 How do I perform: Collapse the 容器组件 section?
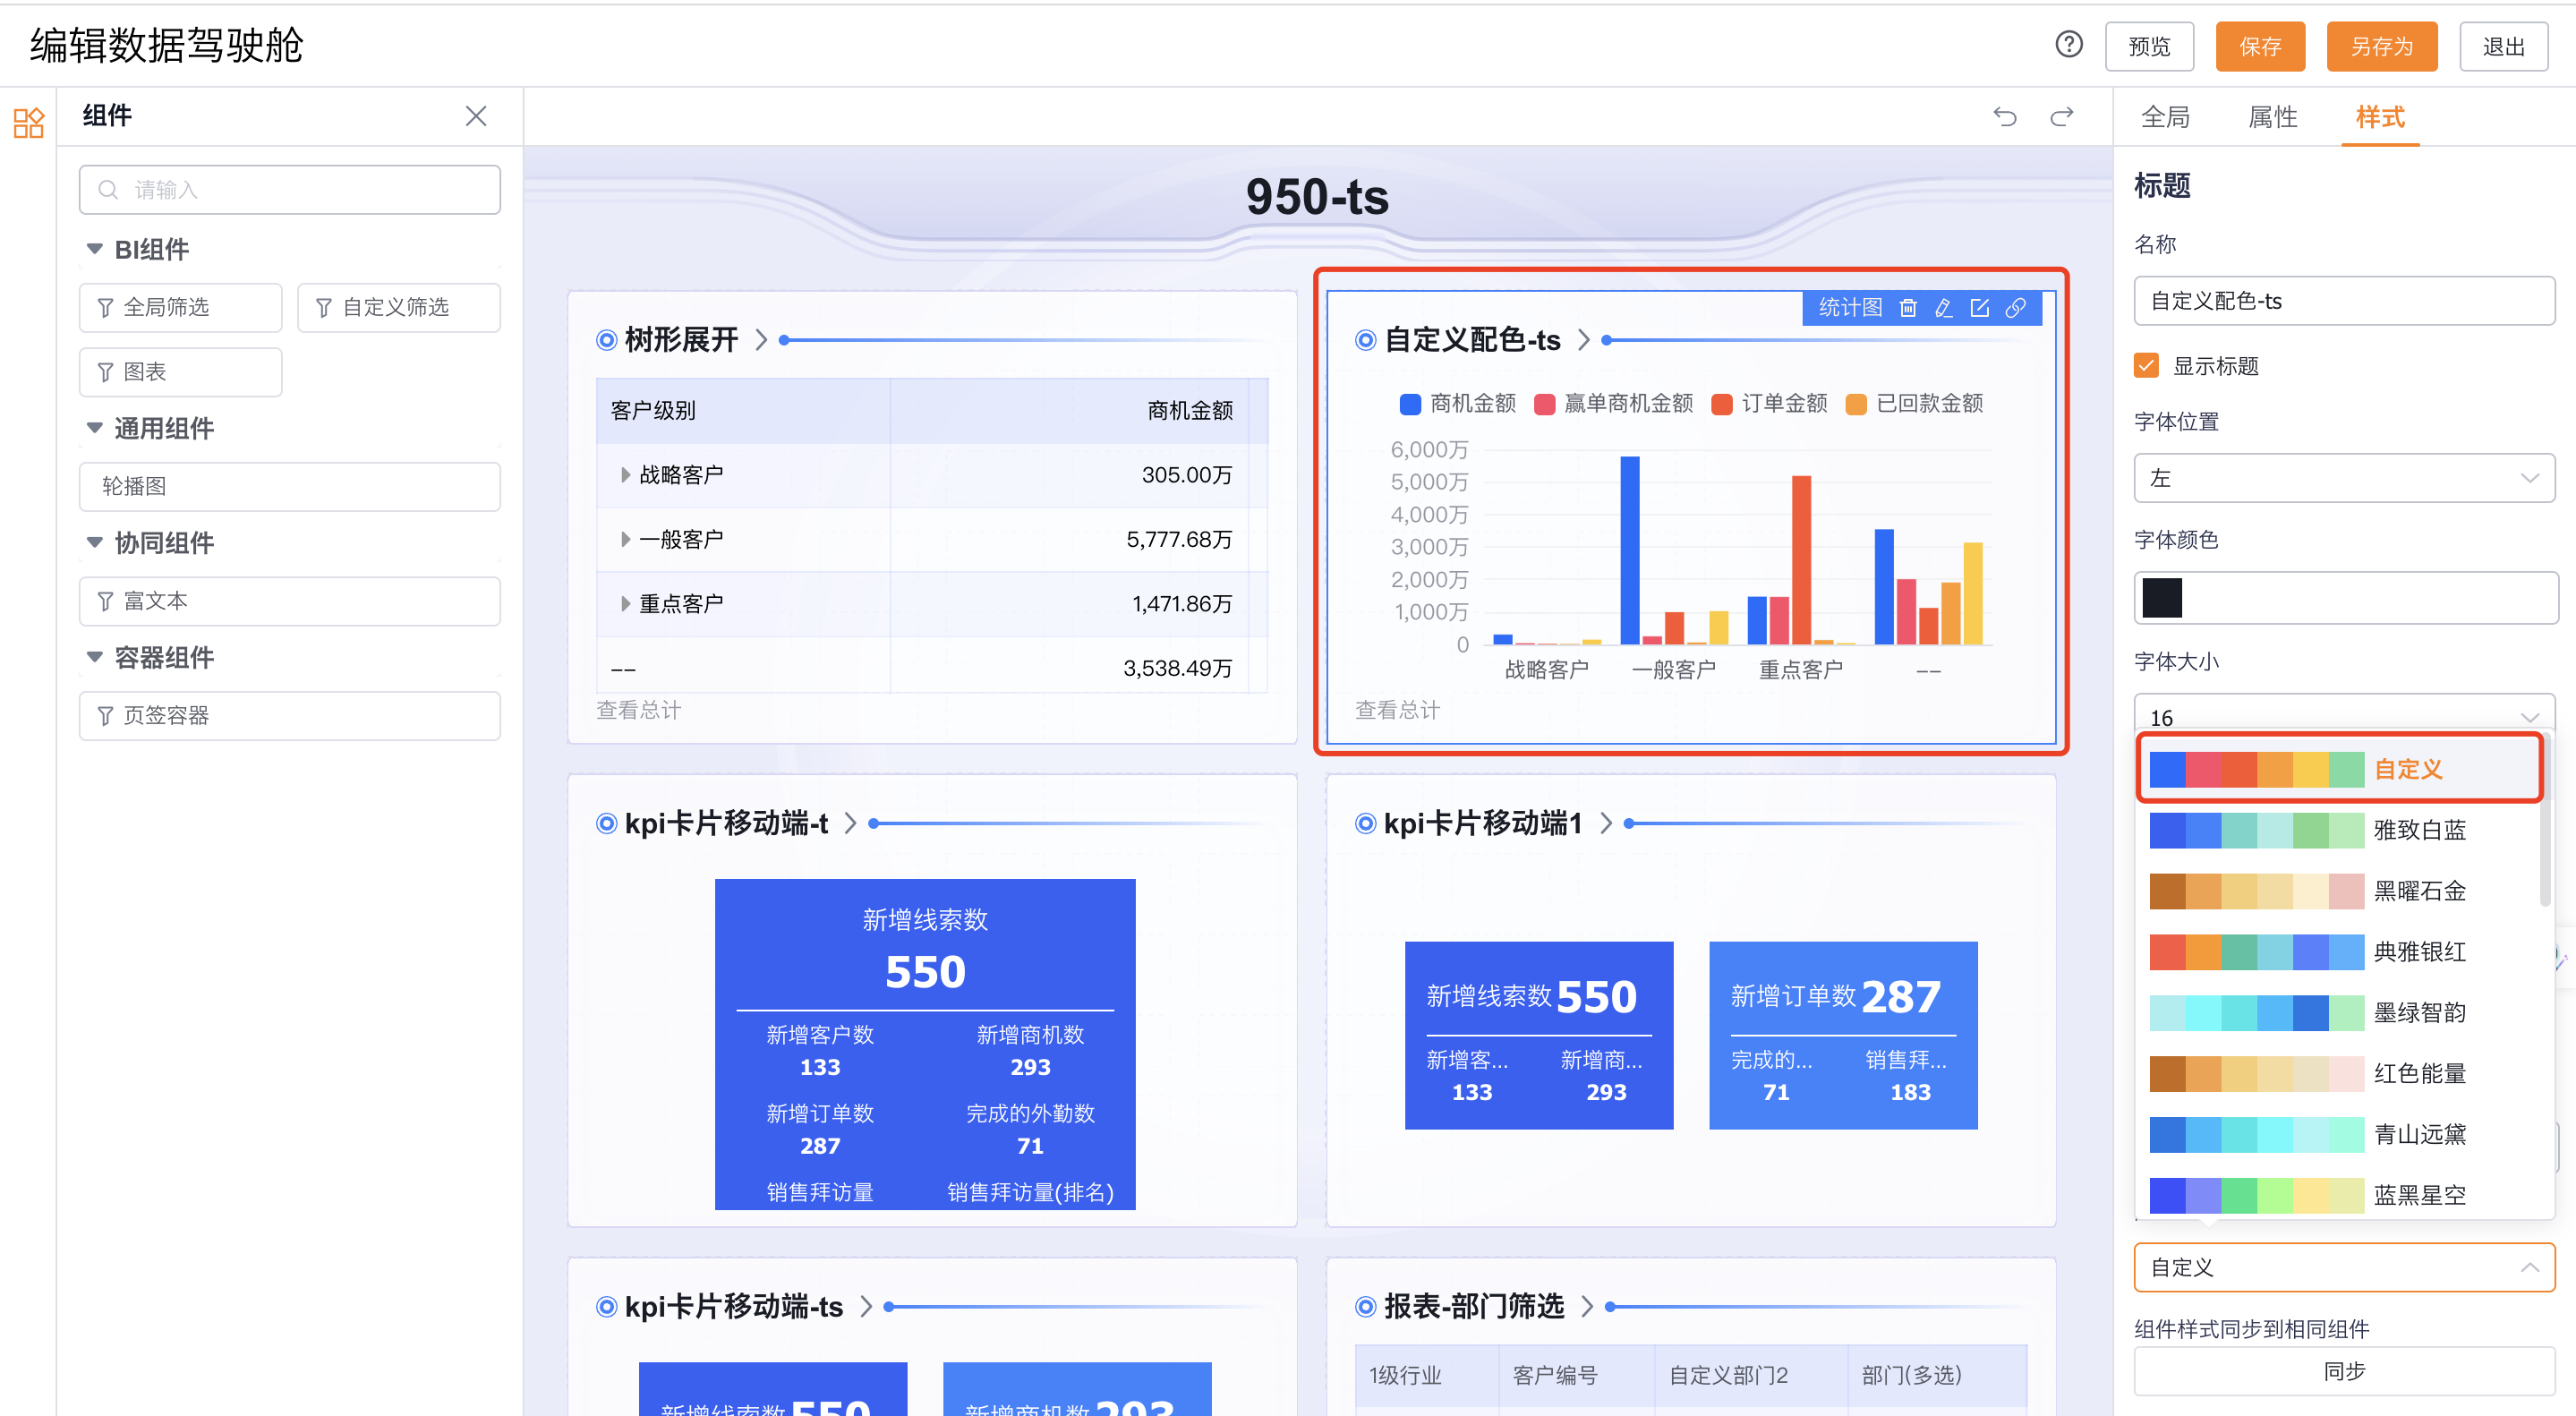tap(94, 657)
